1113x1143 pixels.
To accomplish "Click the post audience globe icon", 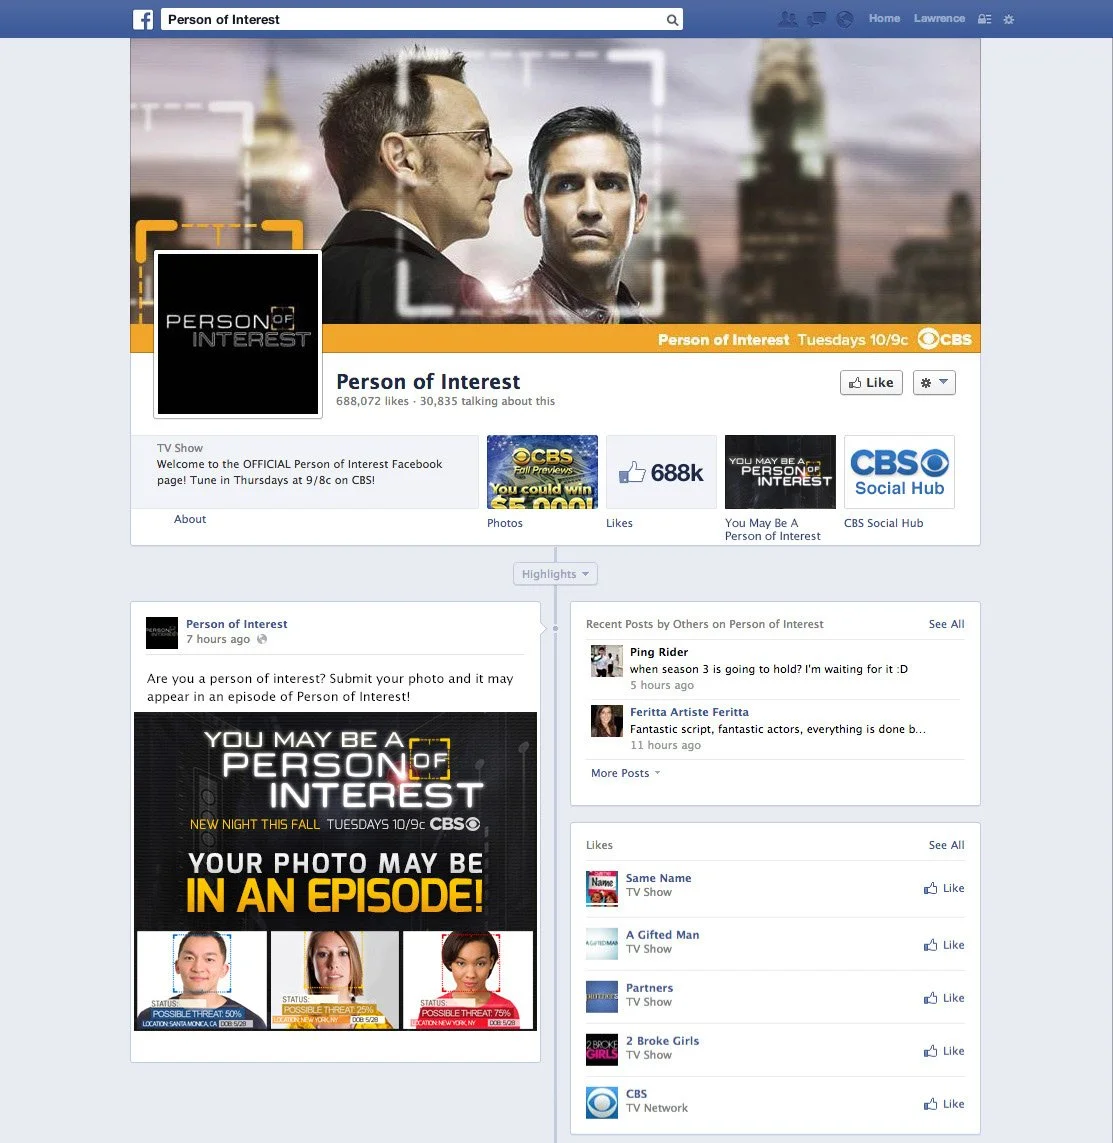I will click(262, 639).
